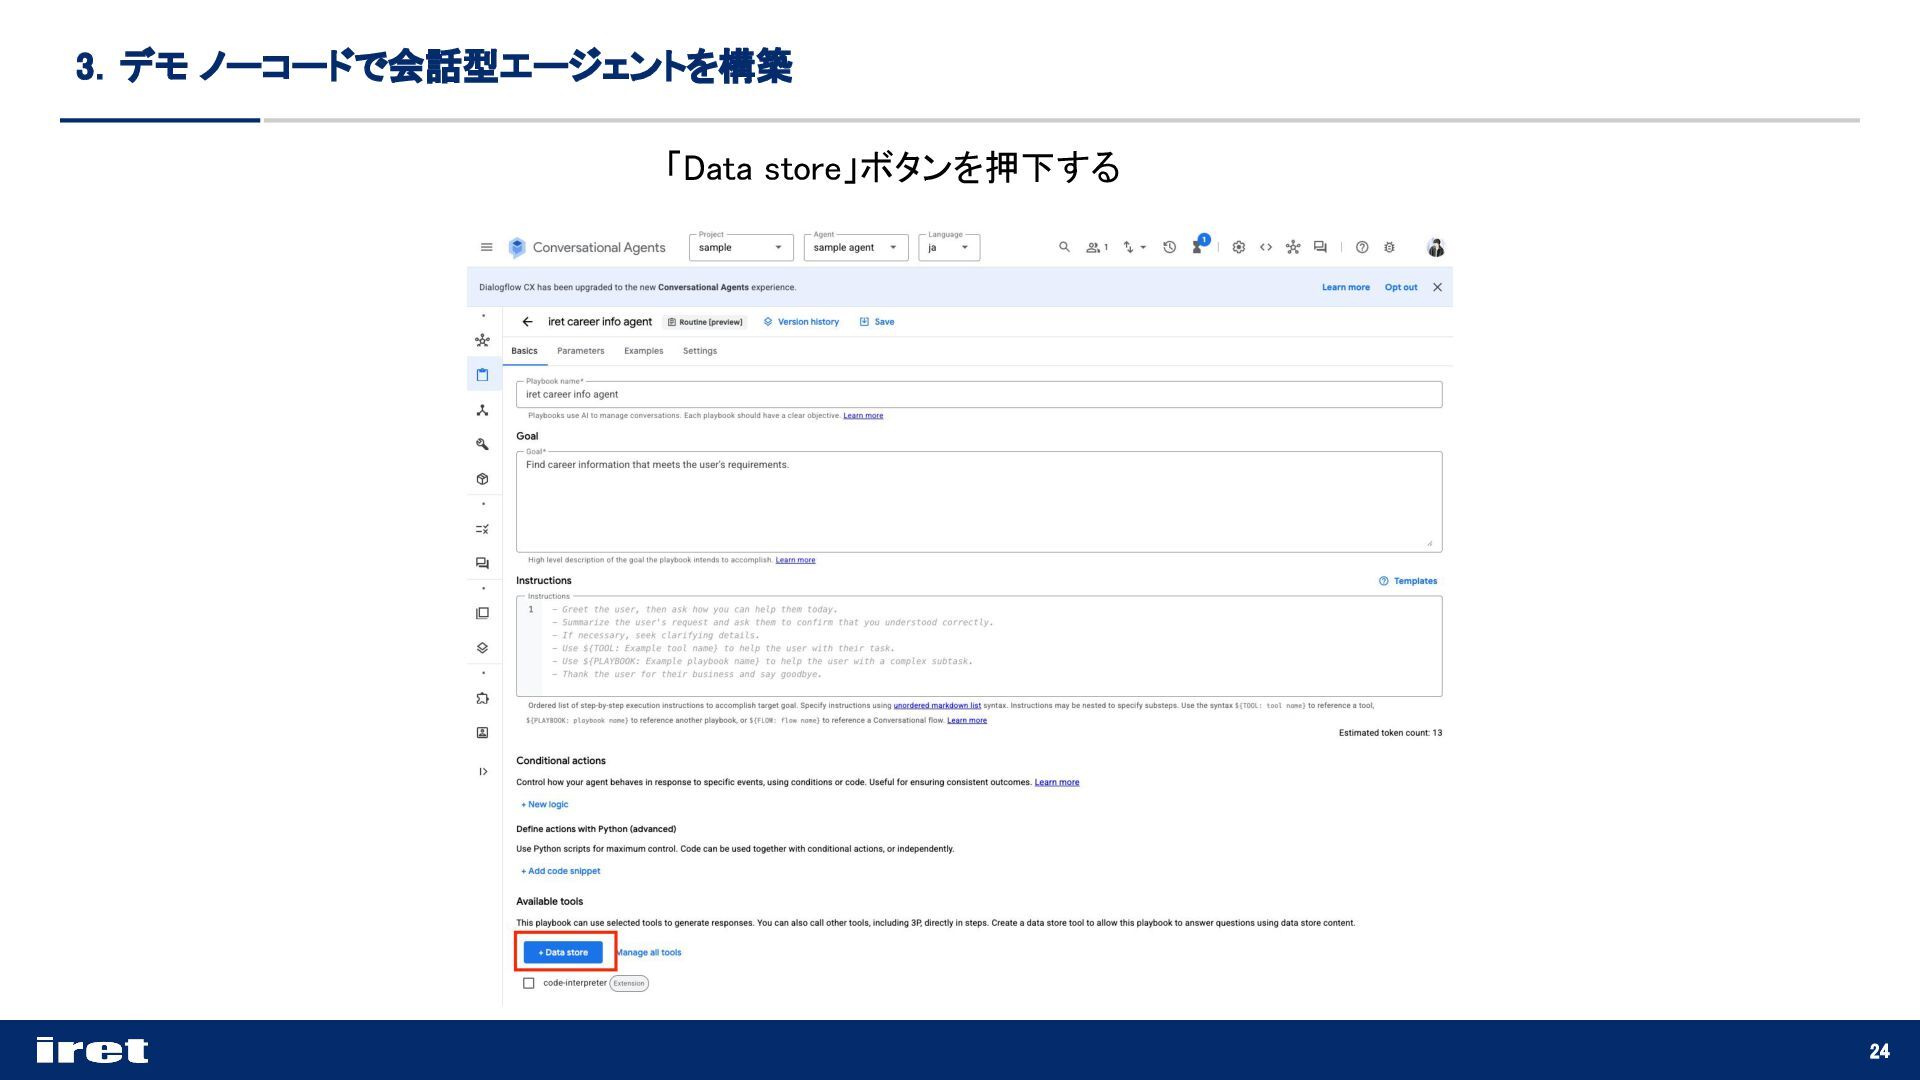Open the Language dropdown showing ja
This screenshot has width=1920, height=1080.
coord(949,247)
